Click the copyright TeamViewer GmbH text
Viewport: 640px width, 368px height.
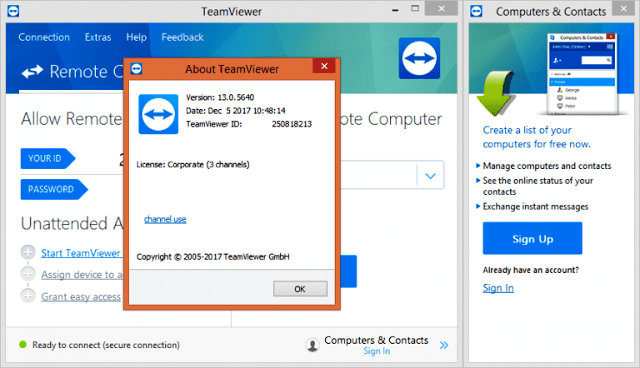pyautogui.click(x=213, y=257)
